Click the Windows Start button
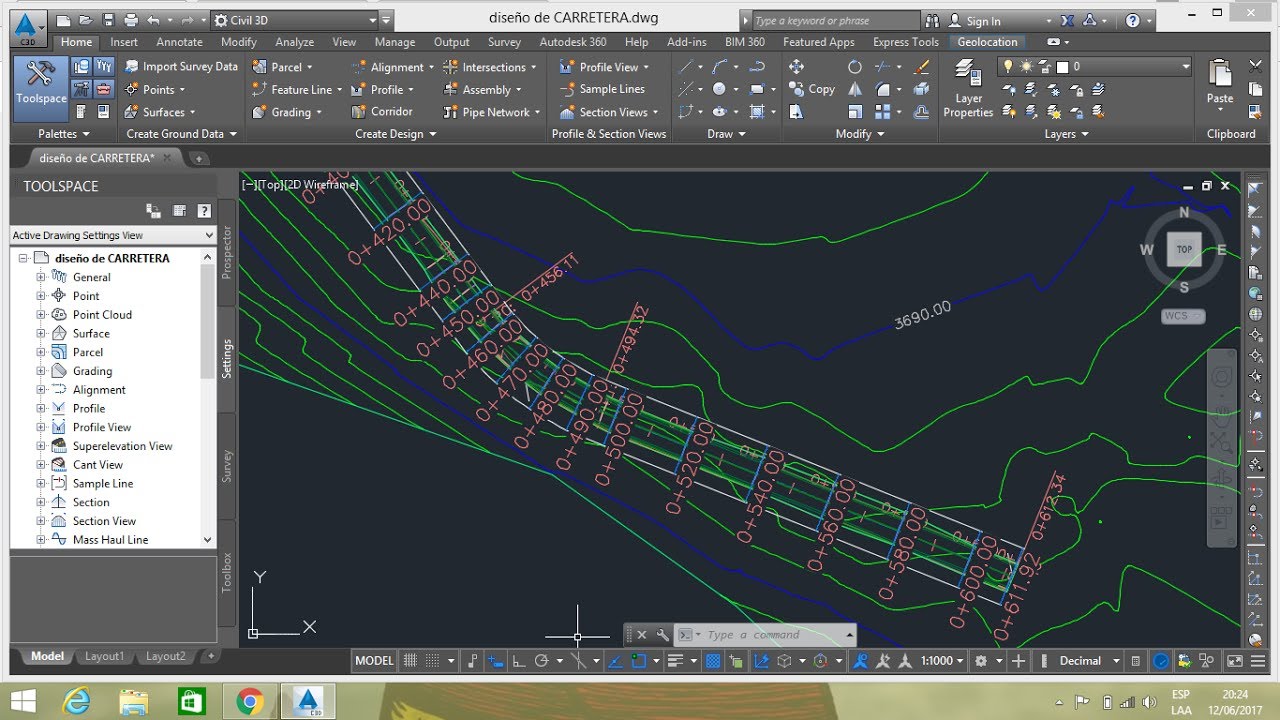The width and height of the screenshot is (1280, 720). coord(24,702)
